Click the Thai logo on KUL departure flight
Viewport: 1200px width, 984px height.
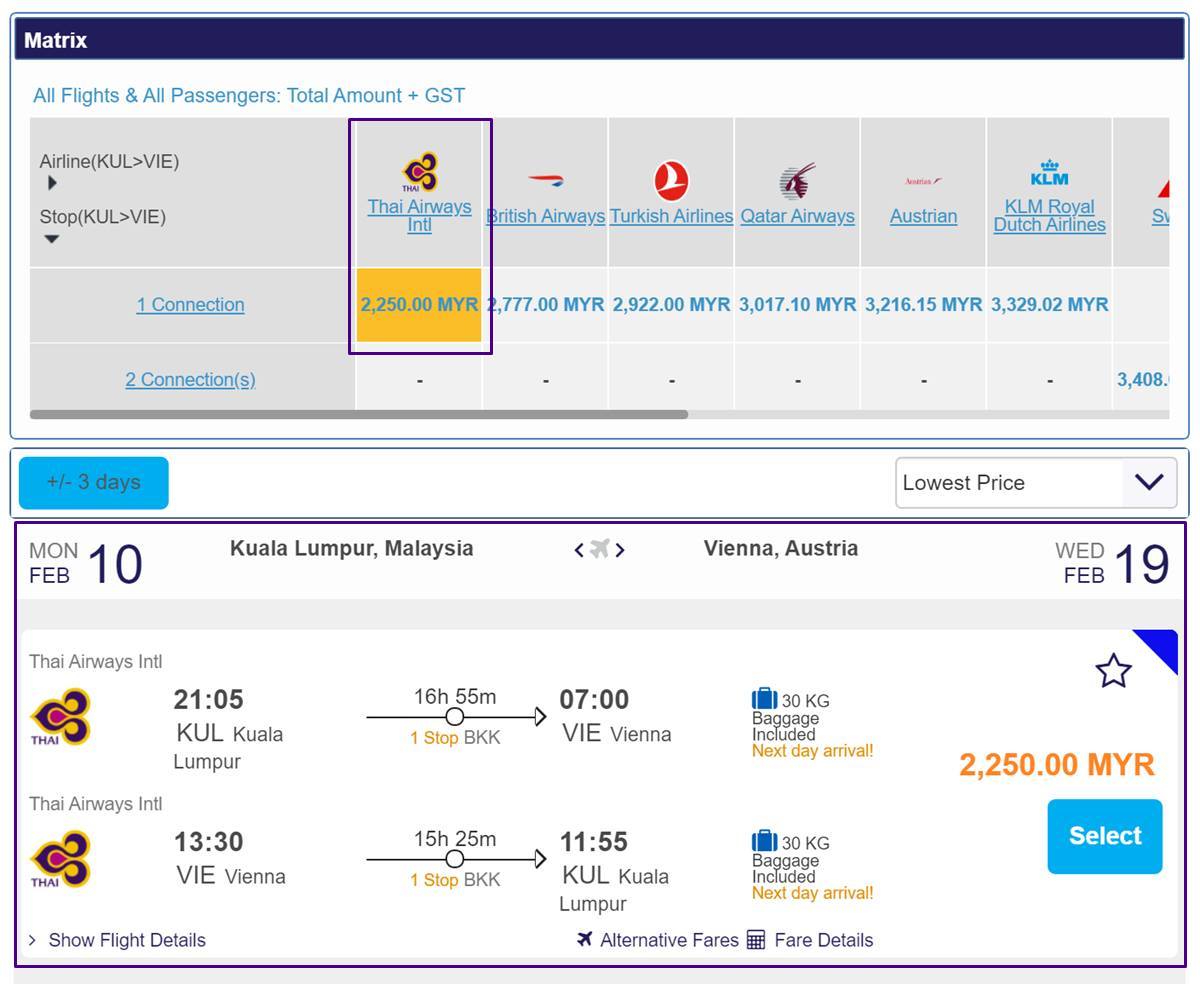pos(60,717)
